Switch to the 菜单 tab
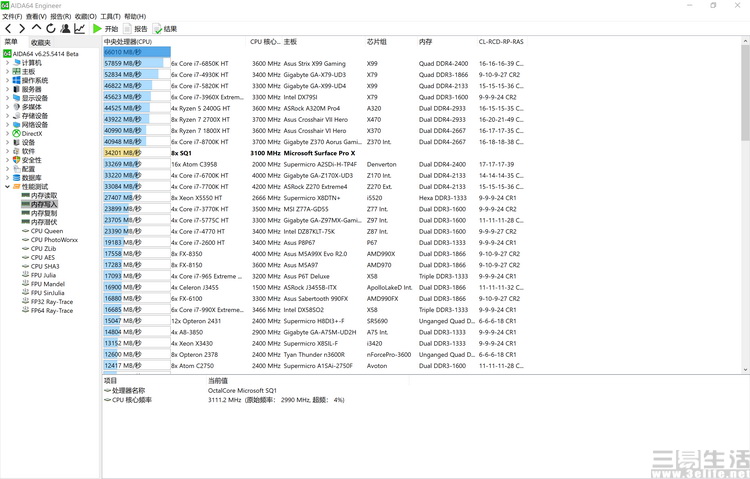The height and width of the screenshot is (479, 750). coord(11,42)
